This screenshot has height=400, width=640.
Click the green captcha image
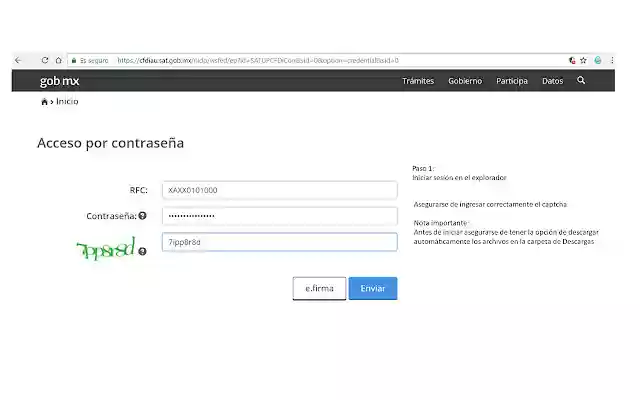106,248
